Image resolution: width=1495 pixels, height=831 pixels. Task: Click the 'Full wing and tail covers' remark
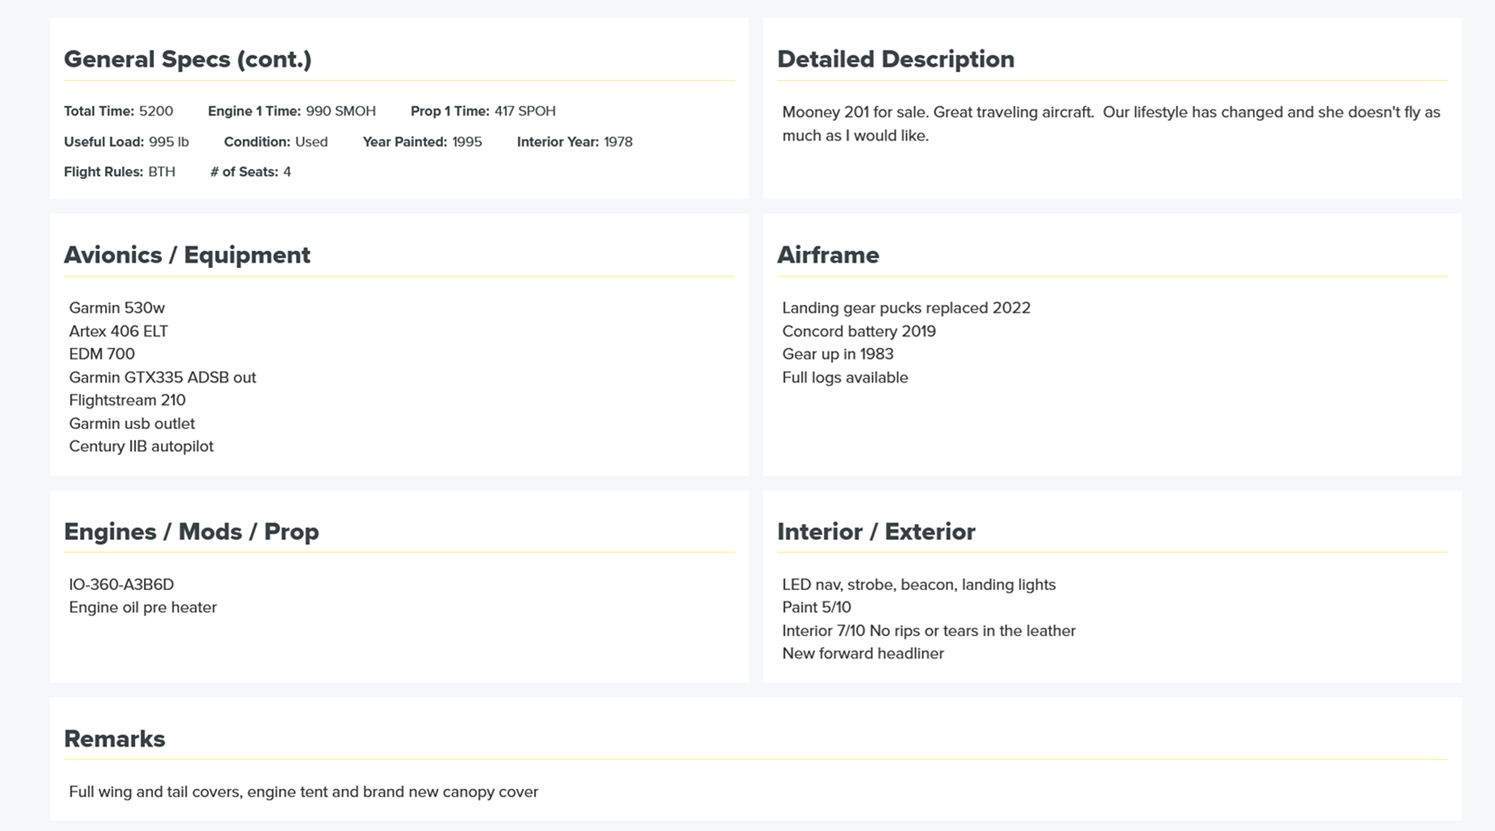pos(304,792)
